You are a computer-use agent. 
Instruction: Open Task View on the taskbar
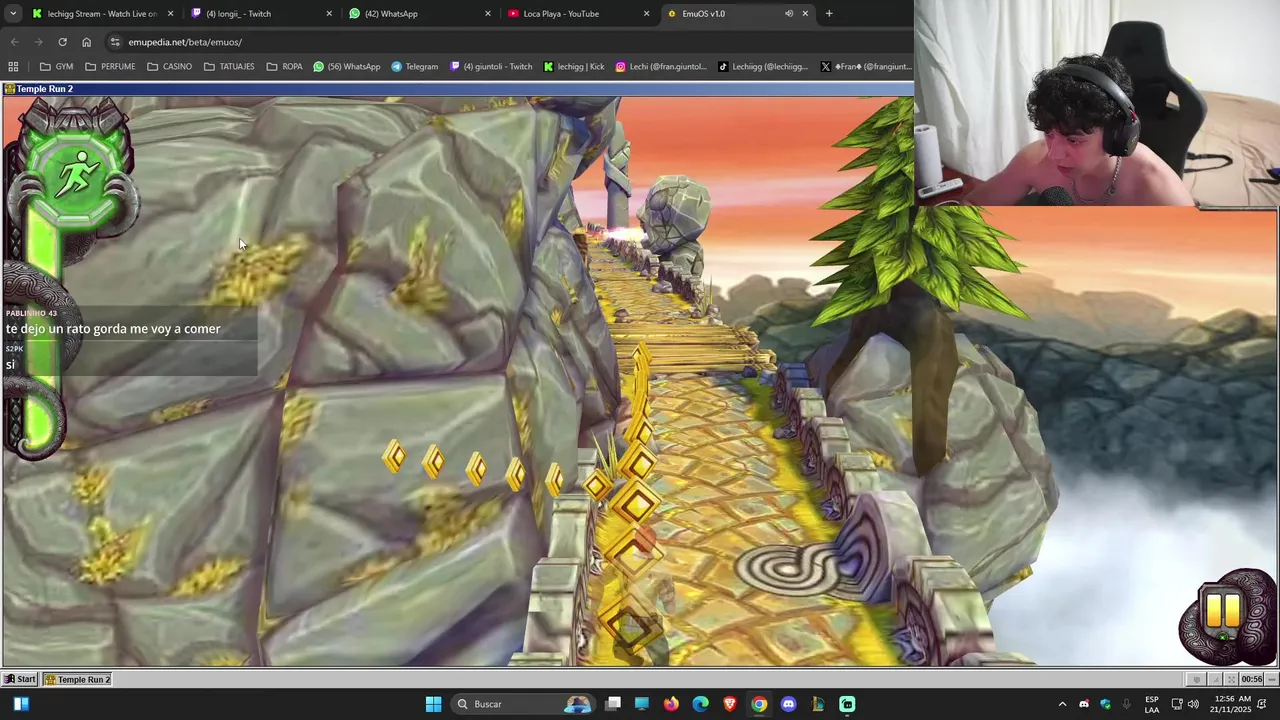613,704
